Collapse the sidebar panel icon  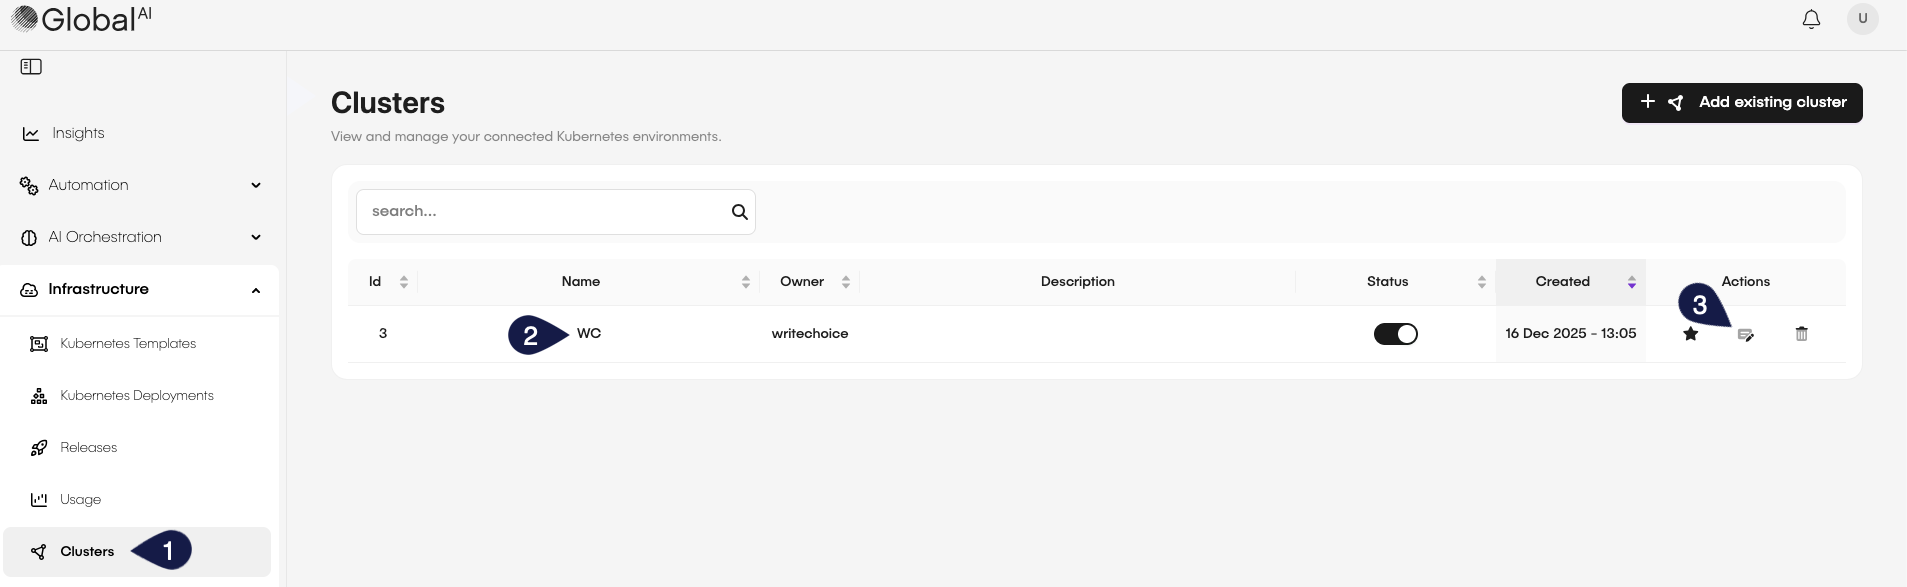[x=31, y=67]
